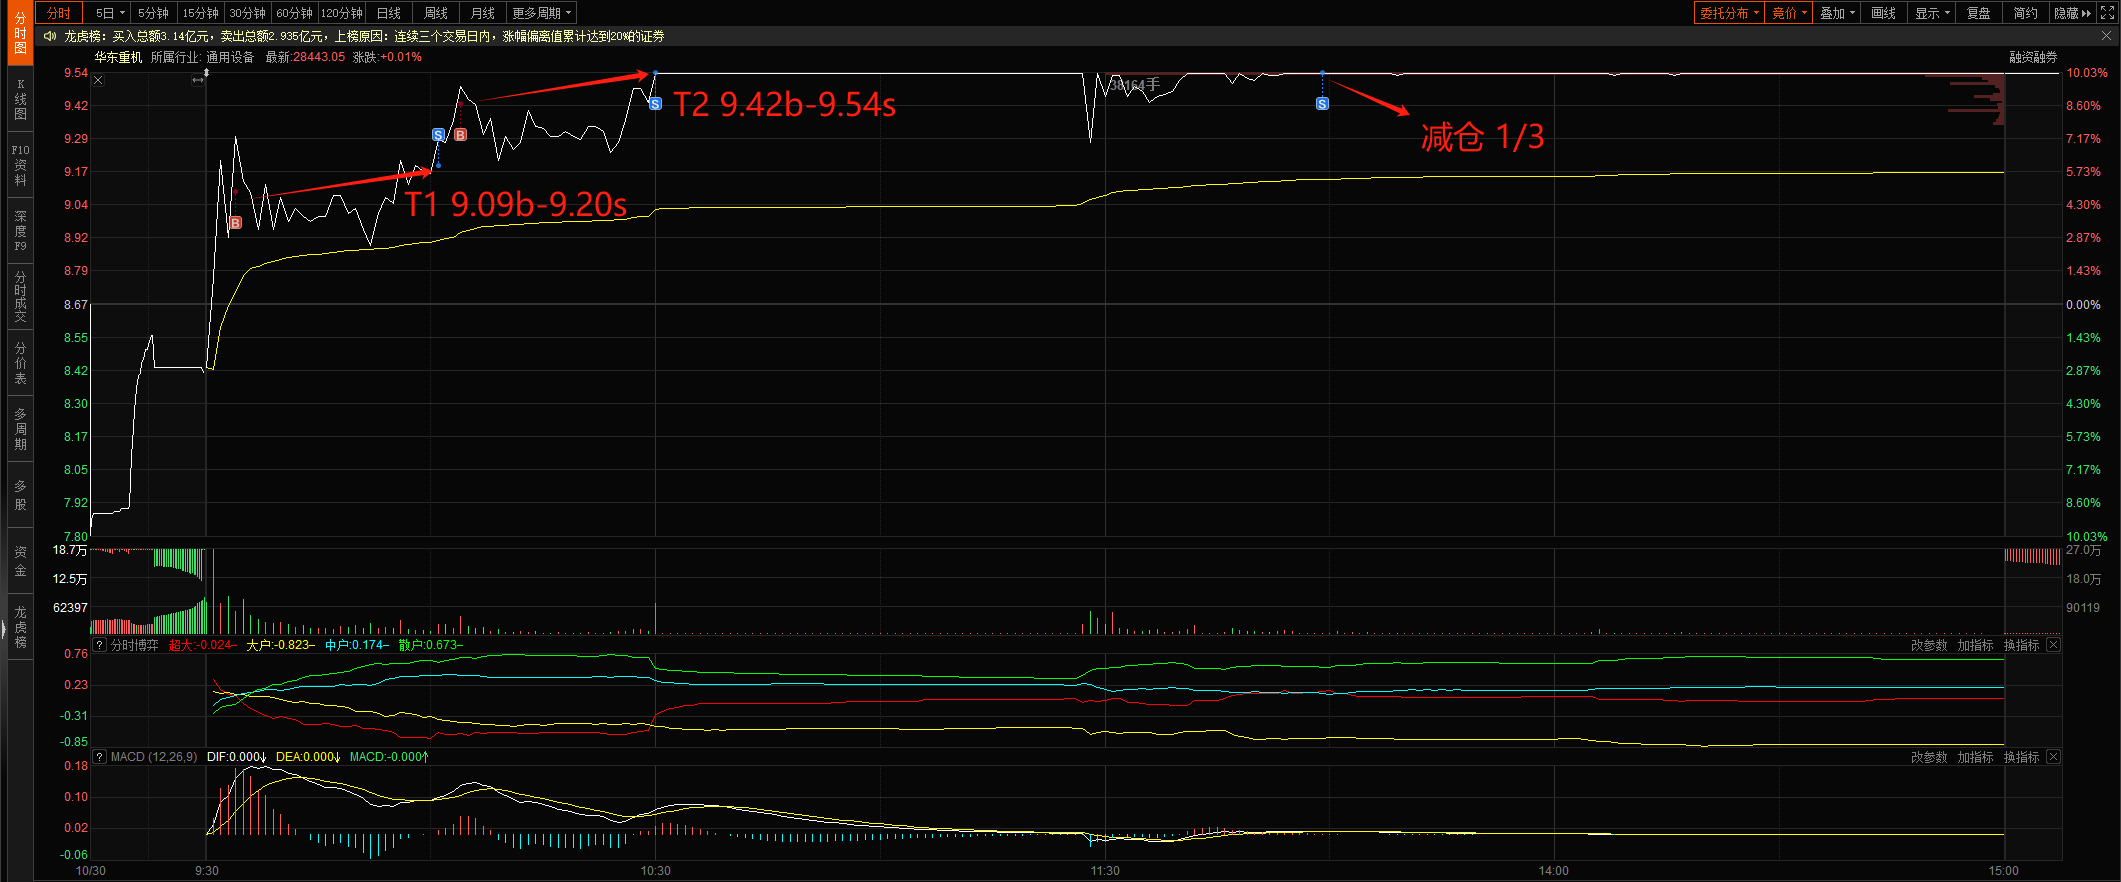
Task: Close the 龙虎榜 announcement bar
Action: coord(2106,36)
